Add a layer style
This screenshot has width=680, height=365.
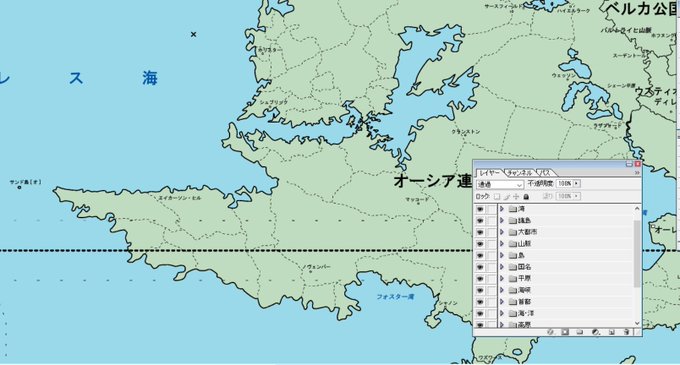point(551,332)
